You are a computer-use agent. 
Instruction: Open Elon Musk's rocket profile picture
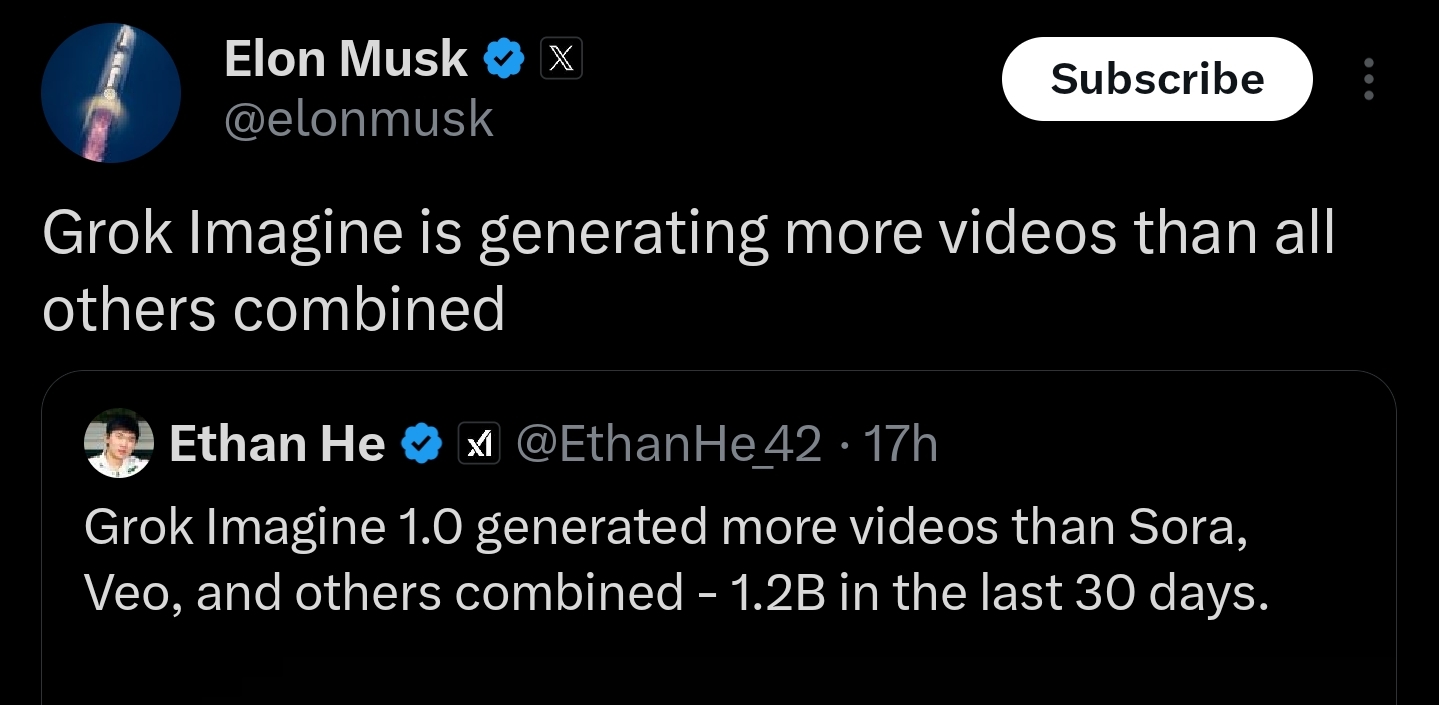point(111,93)
